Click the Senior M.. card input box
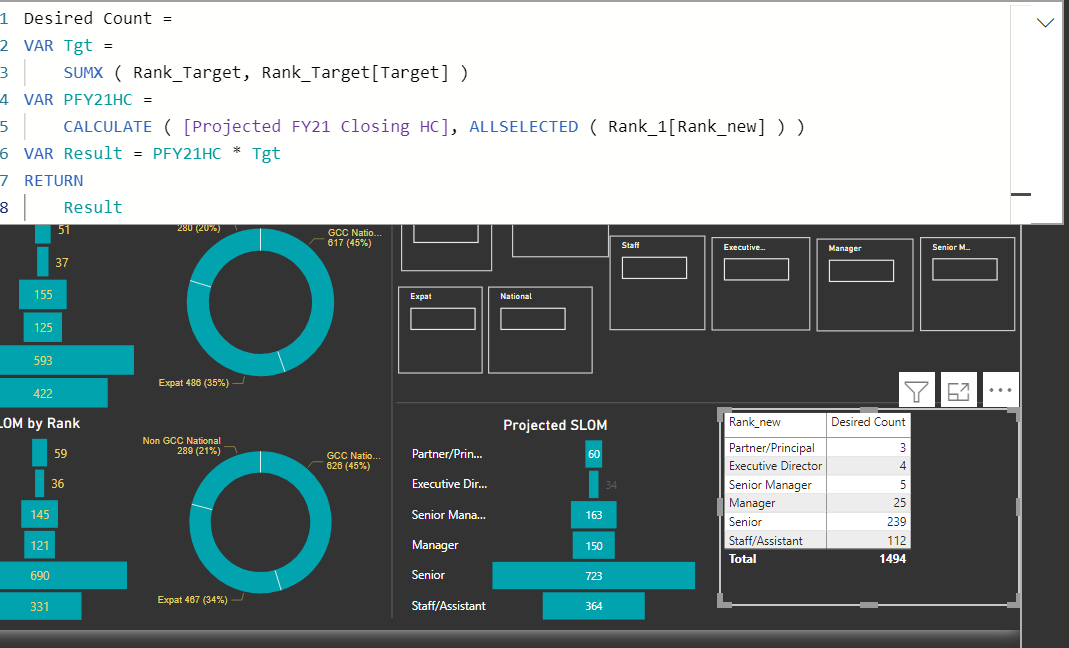The width and height of the screenshot is (1069, 648). coord(965,269)
